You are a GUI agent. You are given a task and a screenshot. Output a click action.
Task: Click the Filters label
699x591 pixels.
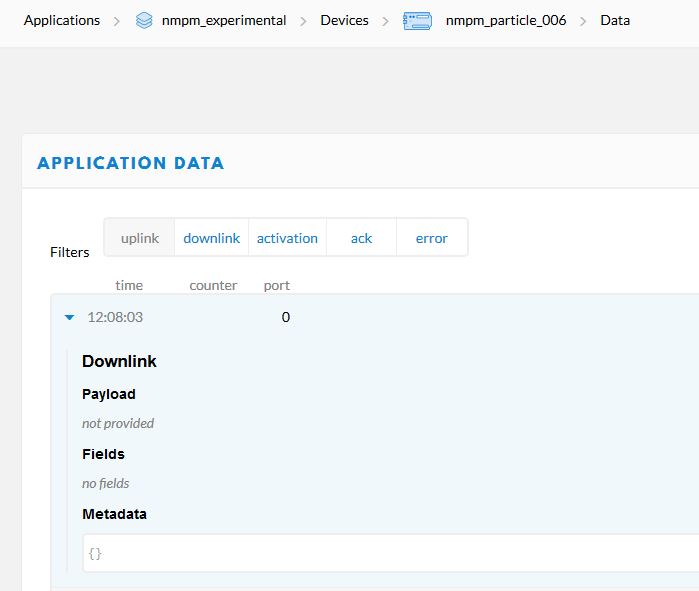(70, 252)
